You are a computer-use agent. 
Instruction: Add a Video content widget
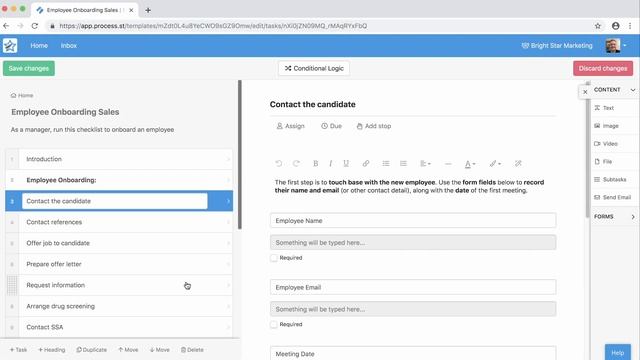pos(606,144)
